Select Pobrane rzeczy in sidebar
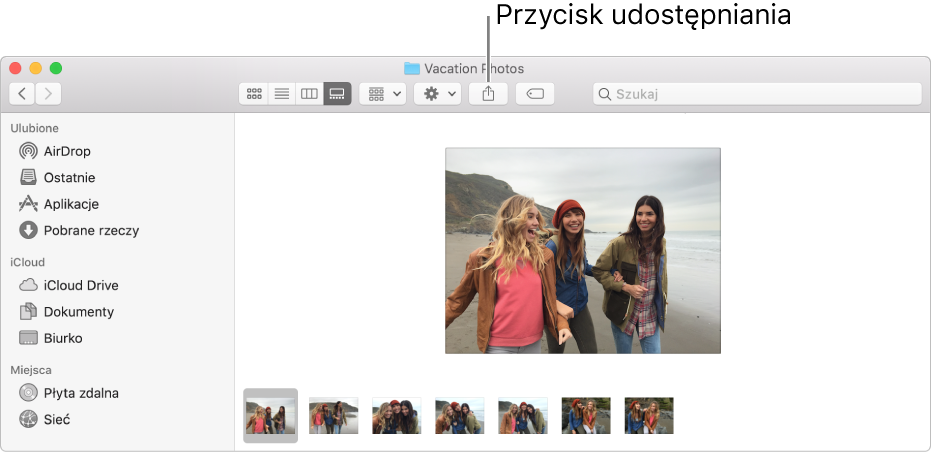Viewport: 931px width, 452px height. [90, 230]
